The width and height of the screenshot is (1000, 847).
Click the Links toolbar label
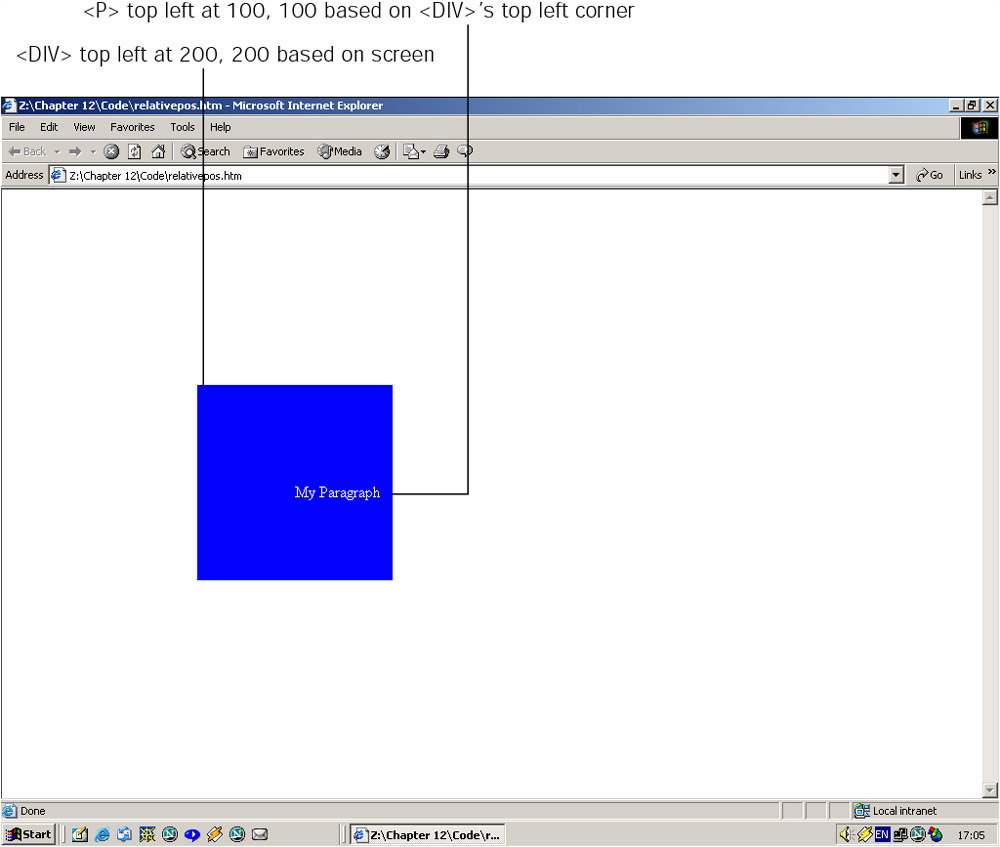point(970,175)
